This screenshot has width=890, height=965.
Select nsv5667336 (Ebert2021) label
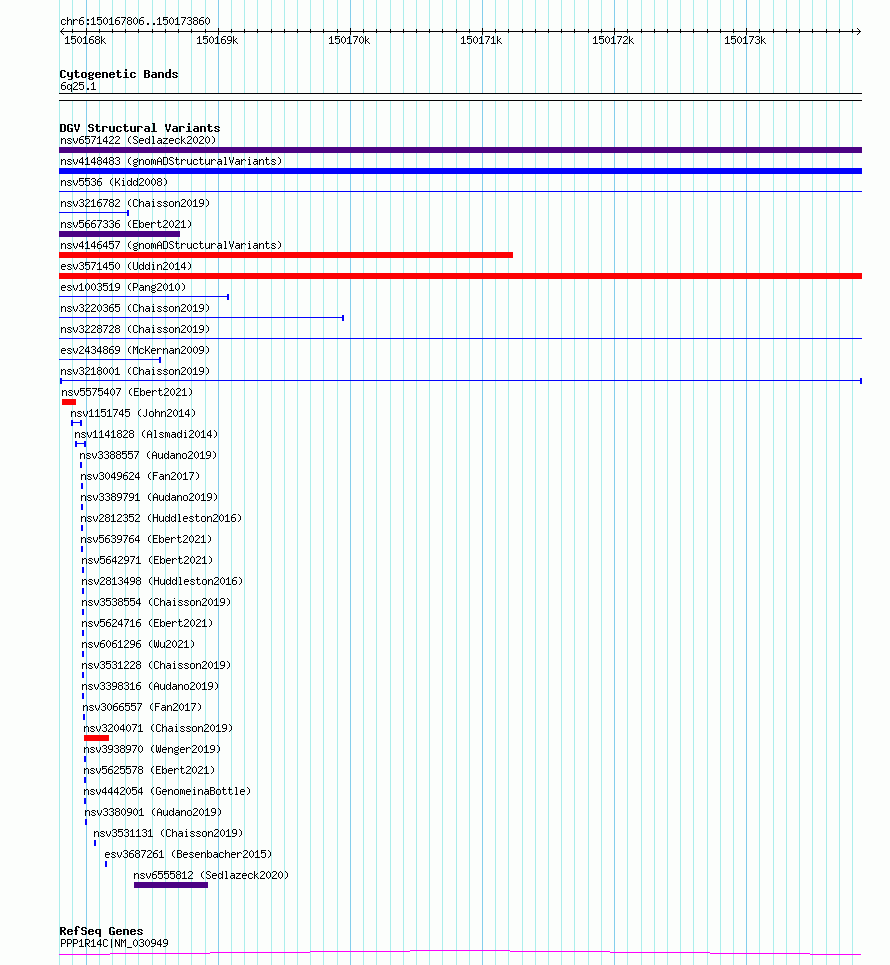126,224
